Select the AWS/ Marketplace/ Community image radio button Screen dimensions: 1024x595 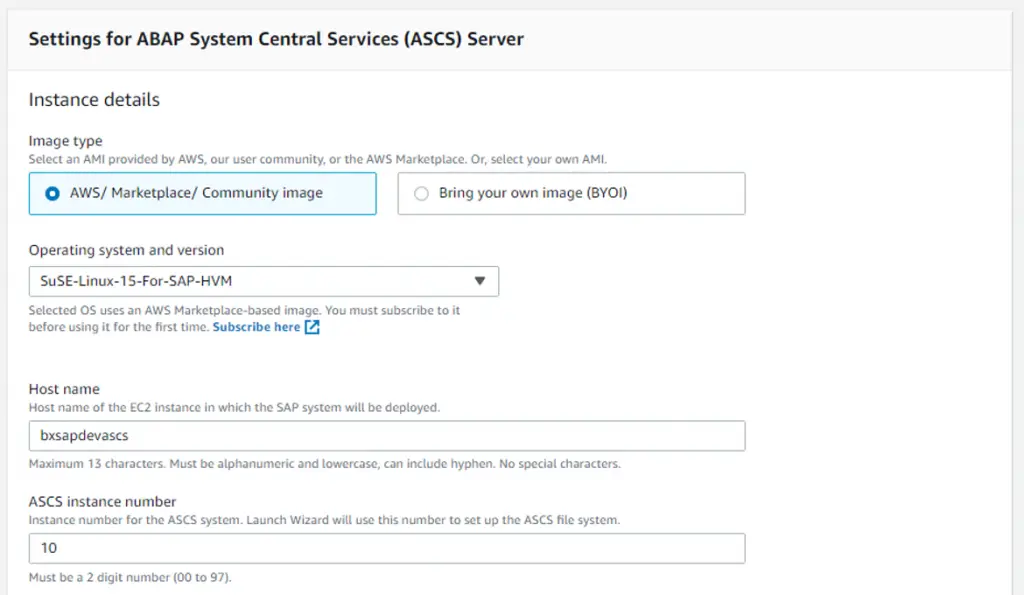52,193
